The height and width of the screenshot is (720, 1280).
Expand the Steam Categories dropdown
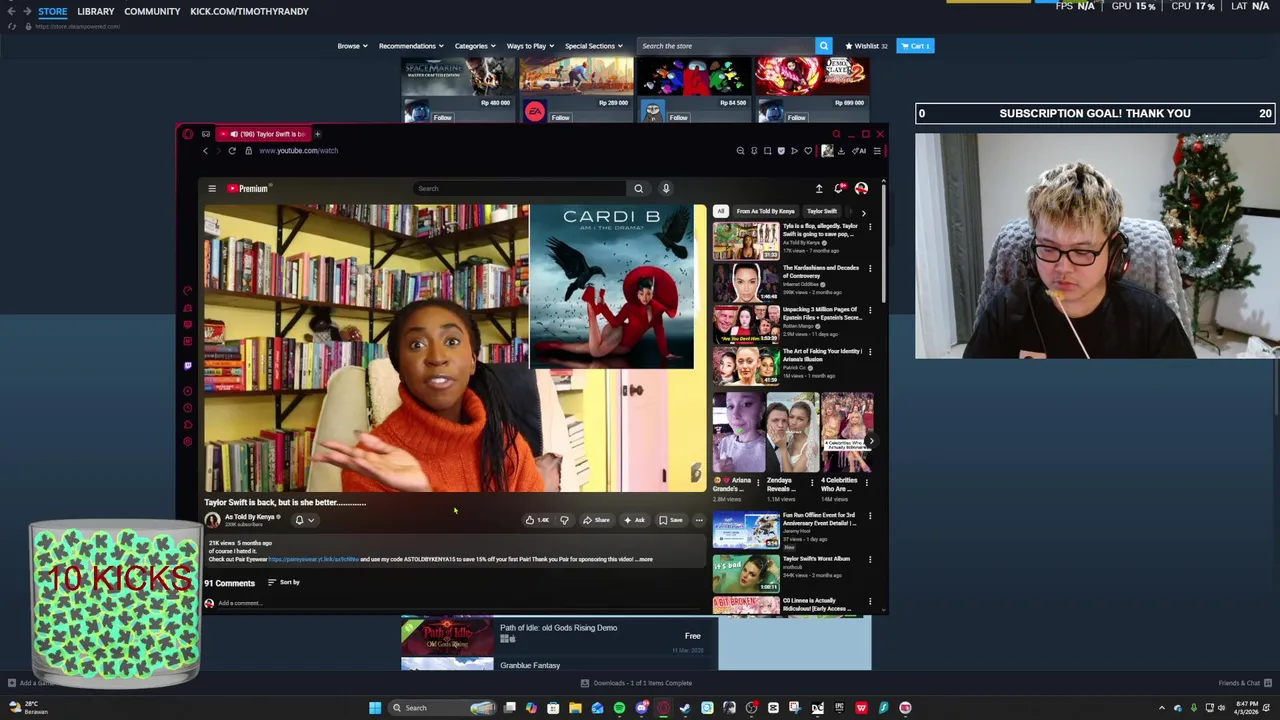tap(474, 46)
